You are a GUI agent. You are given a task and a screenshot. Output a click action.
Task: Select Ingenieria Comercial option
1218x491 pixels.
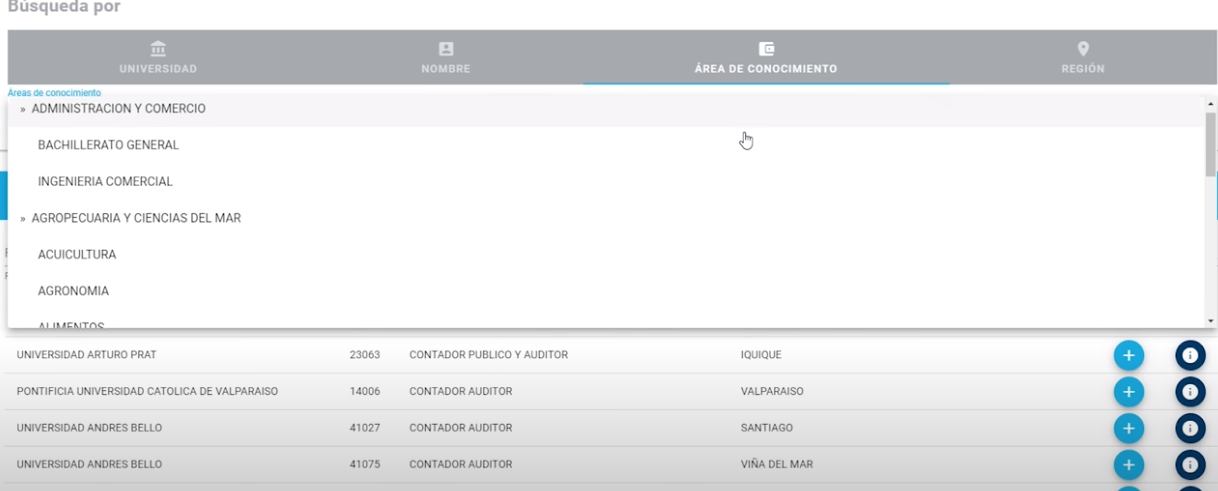tap(105, 182)
